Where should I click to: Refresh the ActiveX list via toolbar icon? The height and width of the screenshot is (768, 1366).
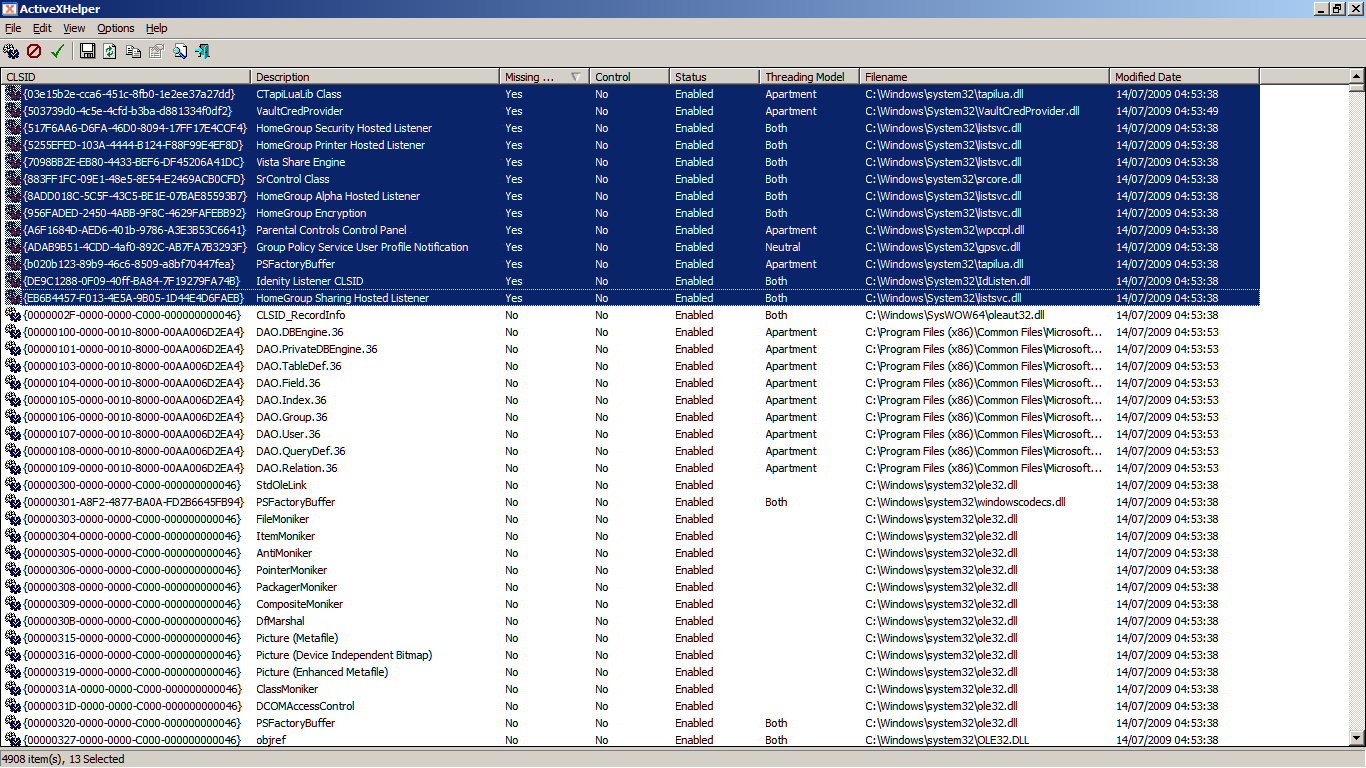pyautogui.click(x=110, y=51)
